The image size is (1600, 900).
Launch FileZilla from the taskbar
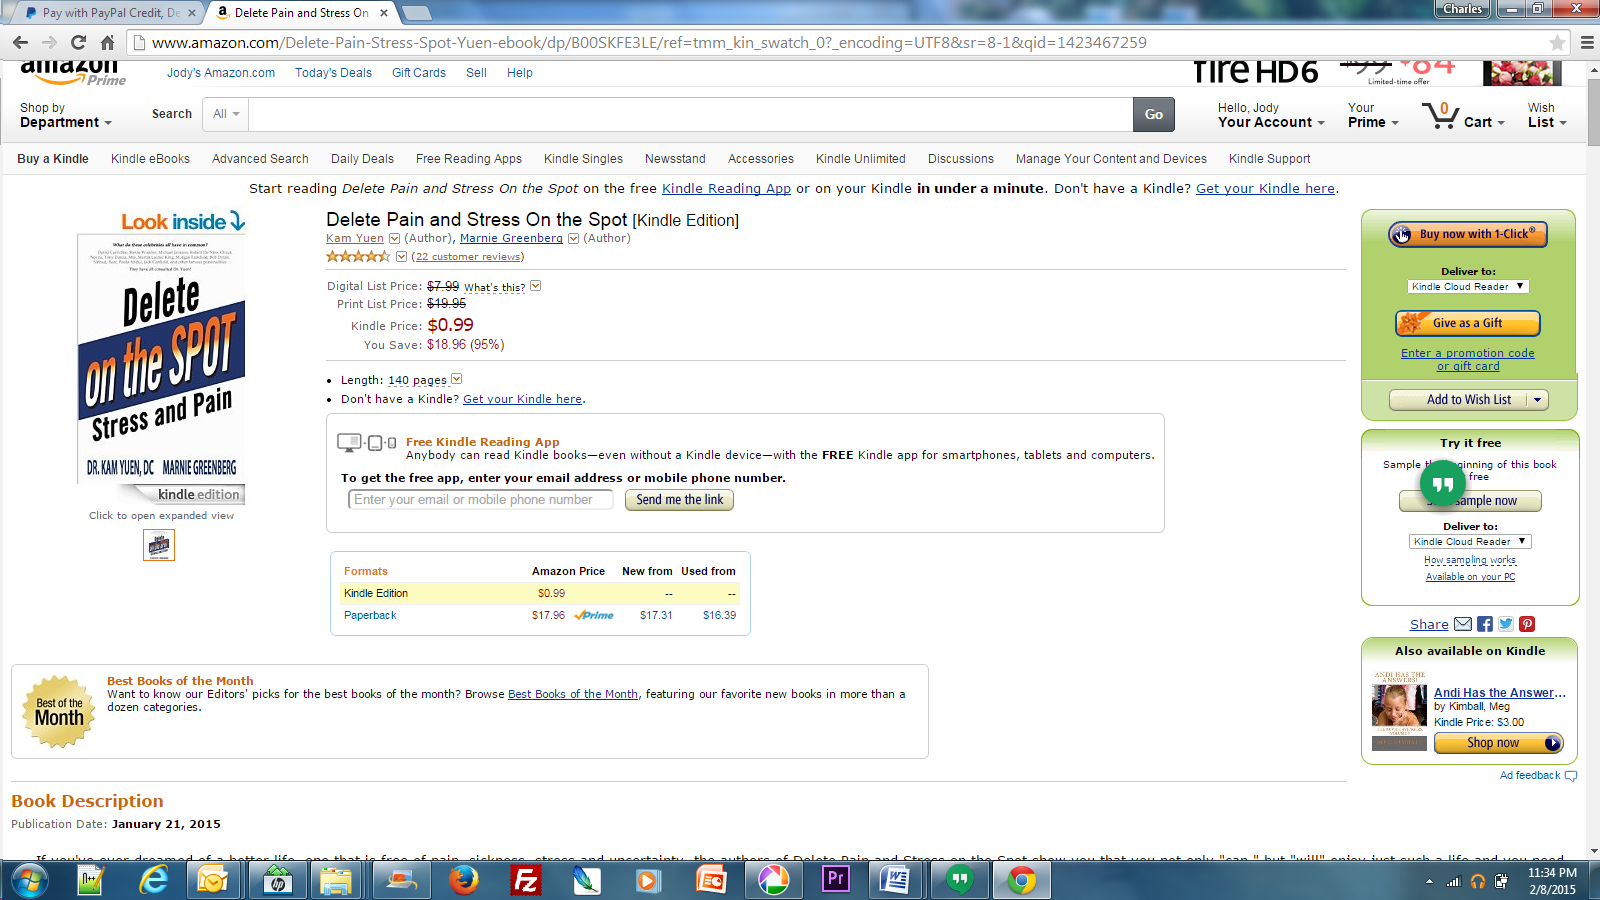click(525, 880)
